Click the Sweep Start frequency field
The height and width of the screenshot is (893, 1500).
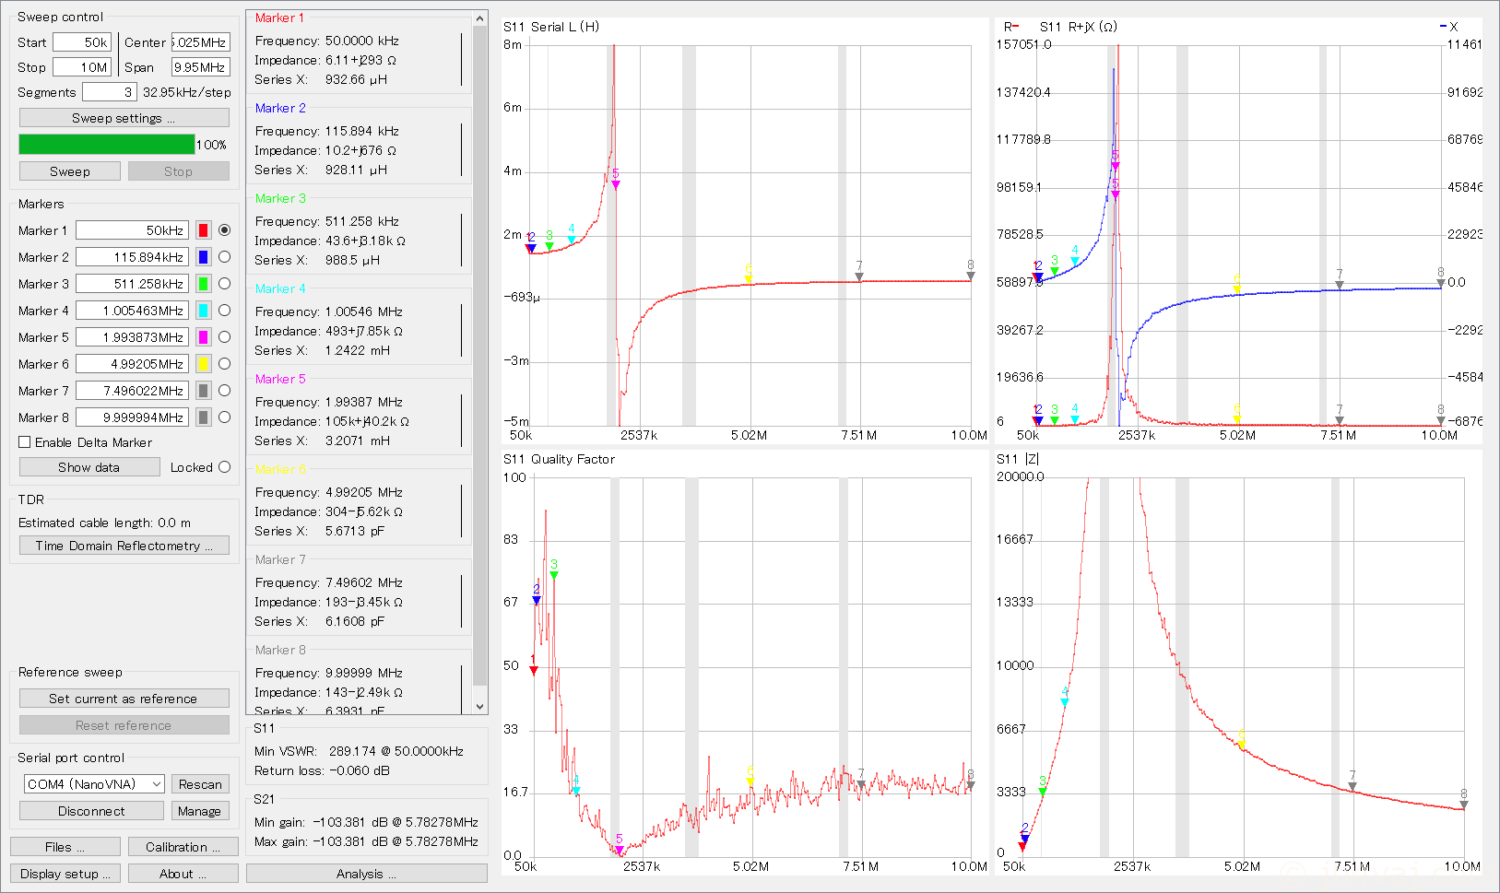click(x=82, y=42)
